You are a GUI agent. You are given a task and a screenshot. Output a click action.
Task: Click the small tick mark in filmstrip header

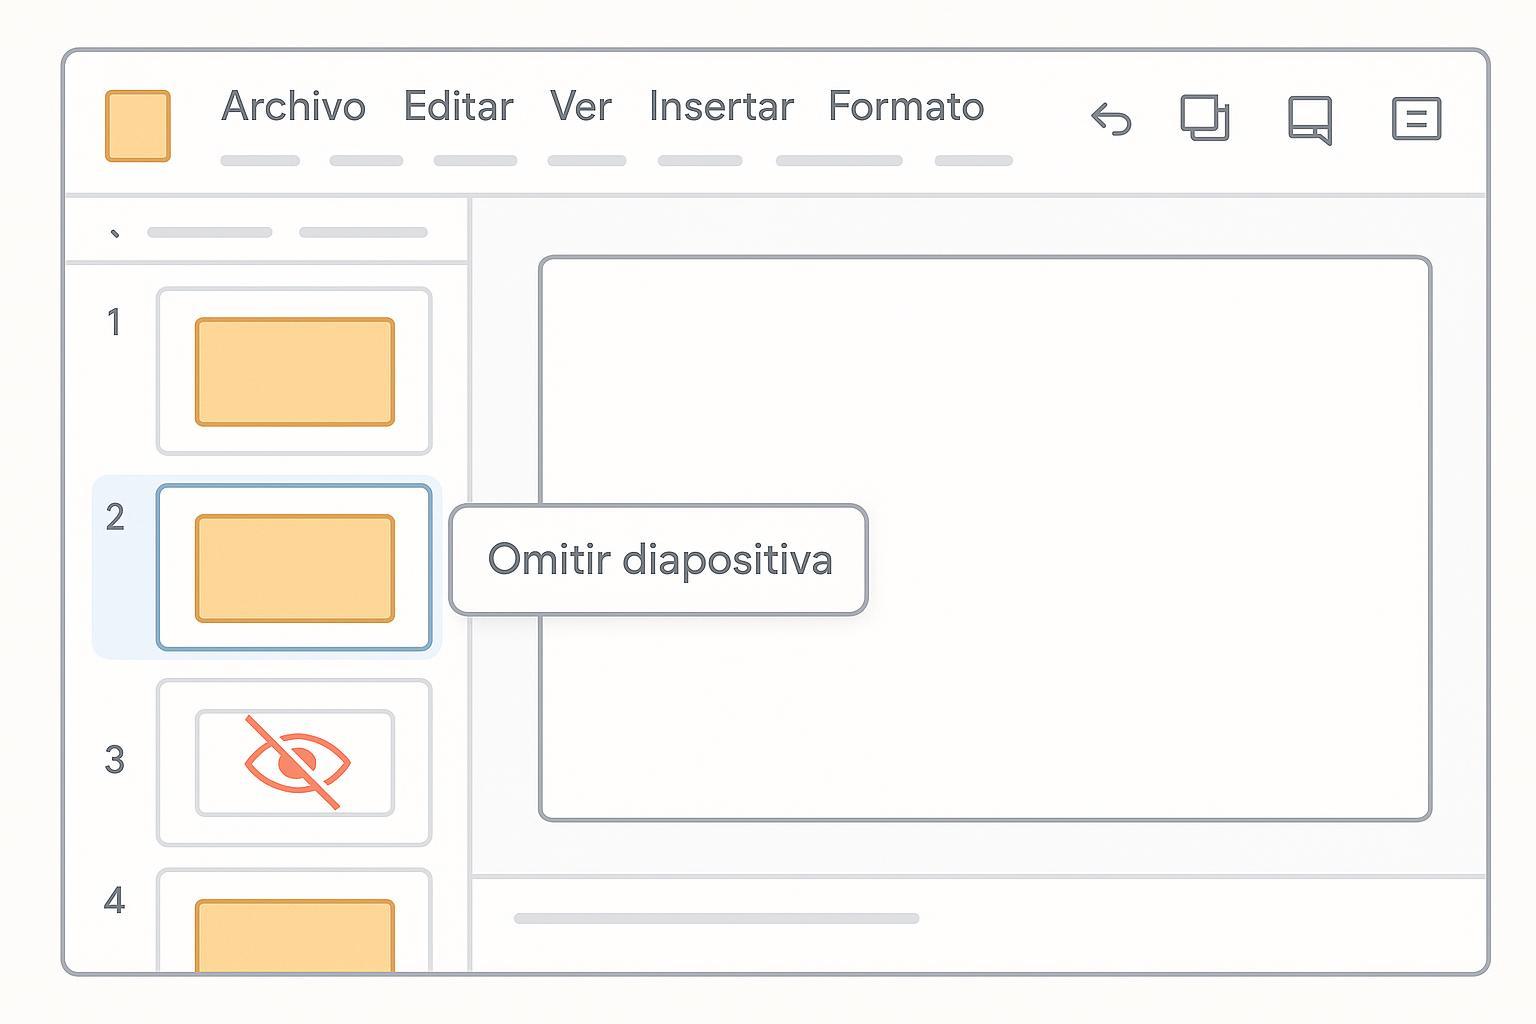pyautogui.click(x=115, y=233)
